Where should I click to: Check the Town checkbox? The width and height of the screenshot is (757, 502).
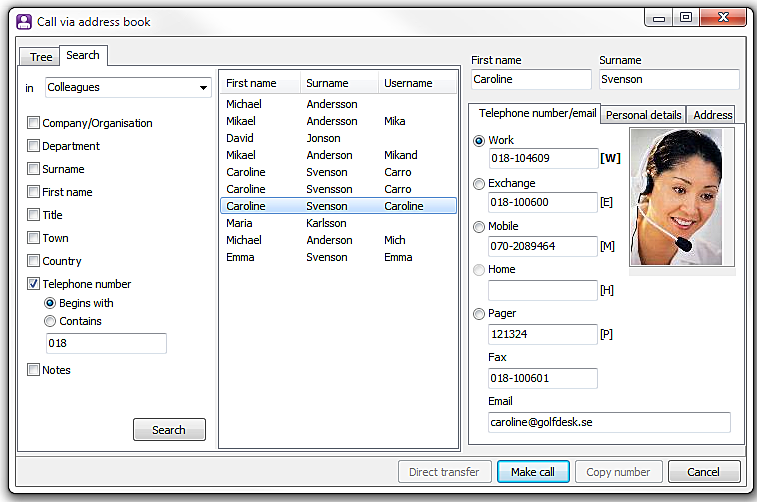33,237
